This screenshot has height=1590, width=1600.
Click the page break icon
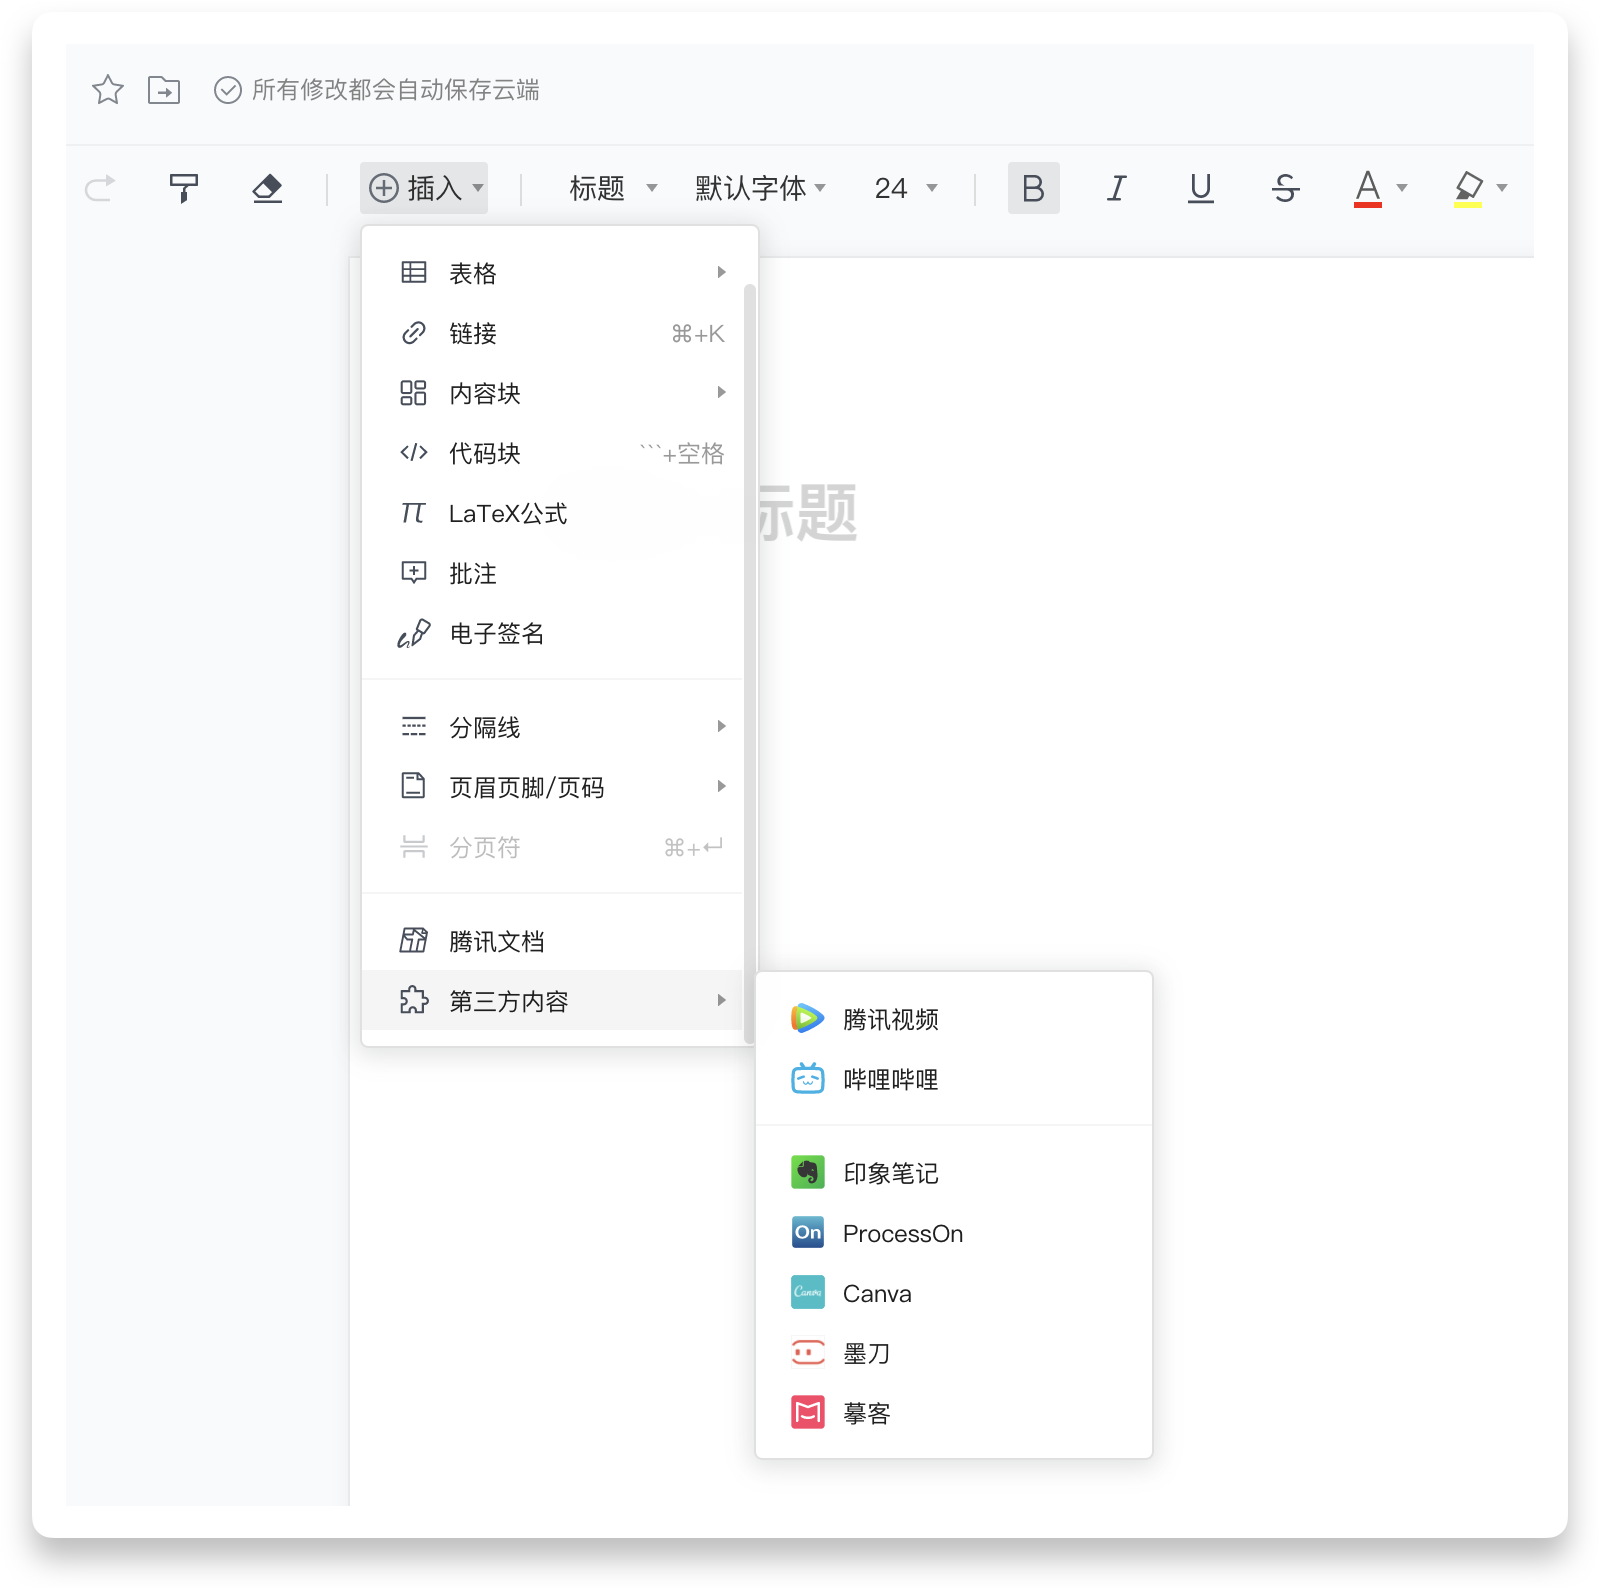(x=414, y=847)
